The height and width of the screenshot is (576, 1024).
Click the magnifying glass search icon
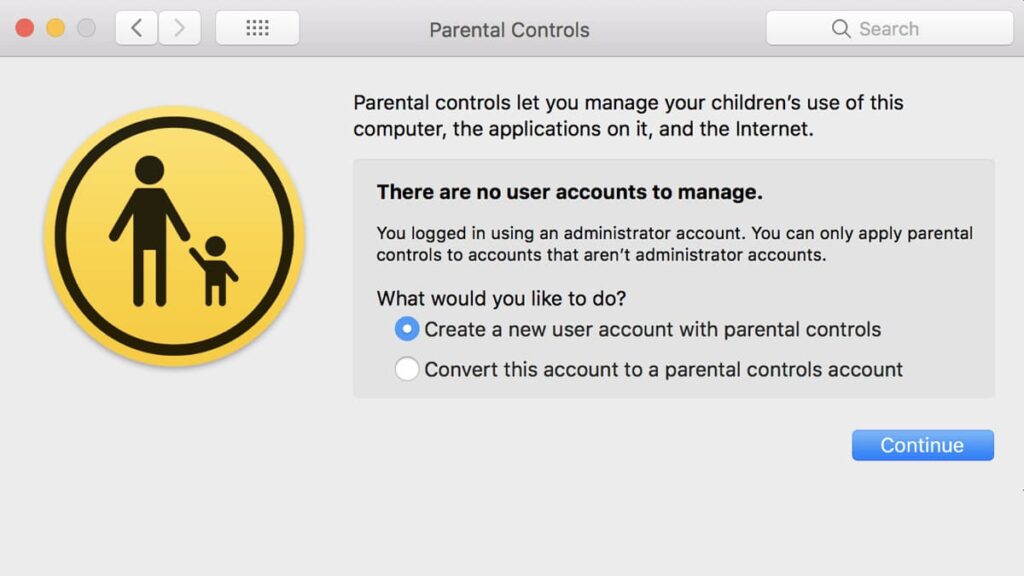pyautogui.click(x=841, y=29)
